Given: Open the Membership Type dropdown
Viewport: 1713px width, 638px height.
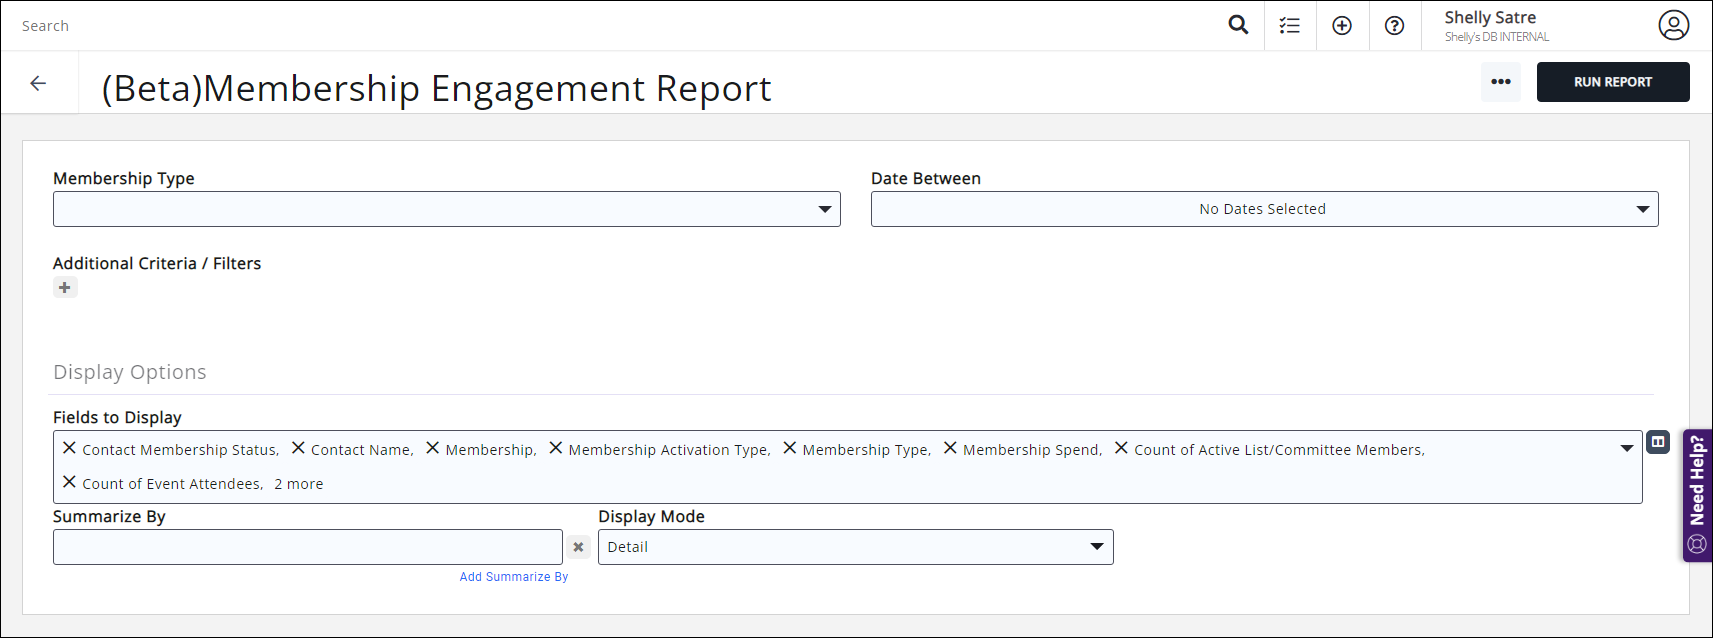Looking at the screenshot, I should [447, 209].
